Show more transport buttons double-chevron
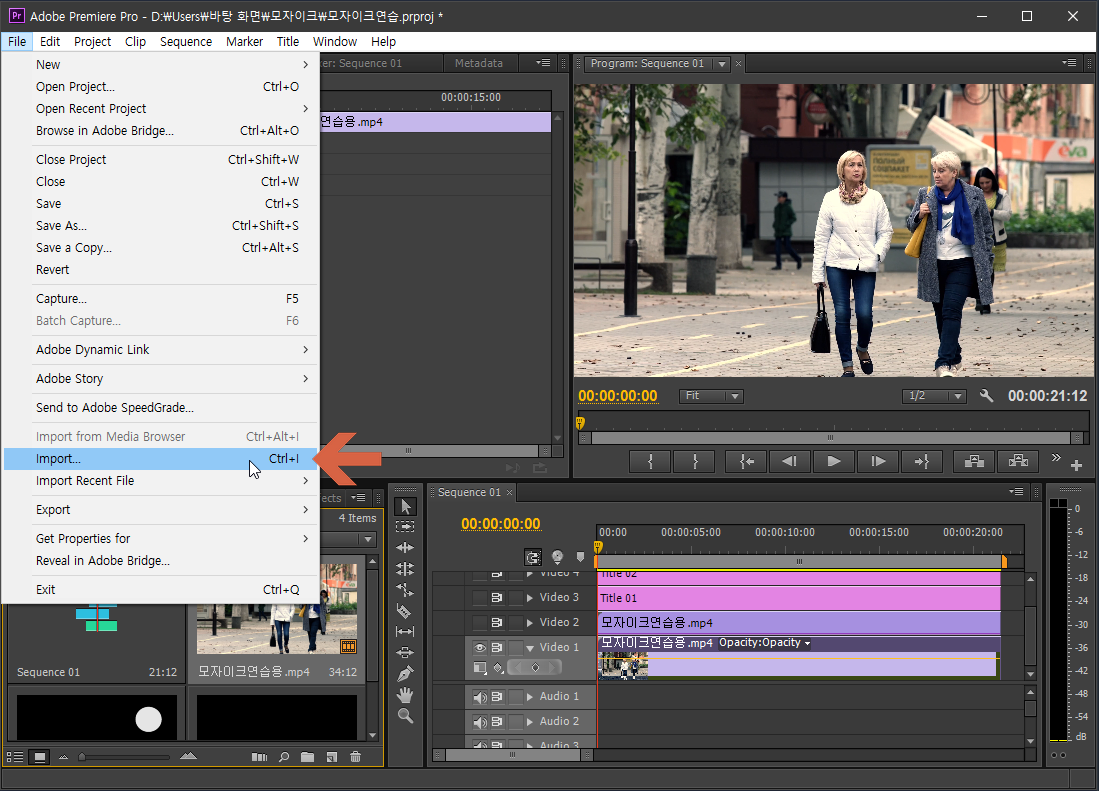This screenshot has height=791, width=1099. click(x=1056, y=458)
